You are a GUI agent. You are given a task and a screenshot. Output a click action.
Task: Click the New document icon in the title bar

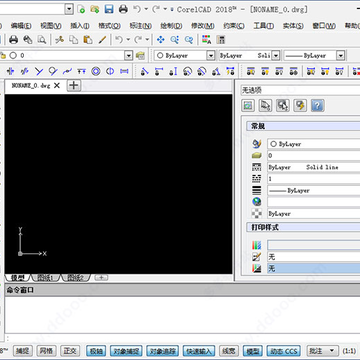[x=80, y=9]
